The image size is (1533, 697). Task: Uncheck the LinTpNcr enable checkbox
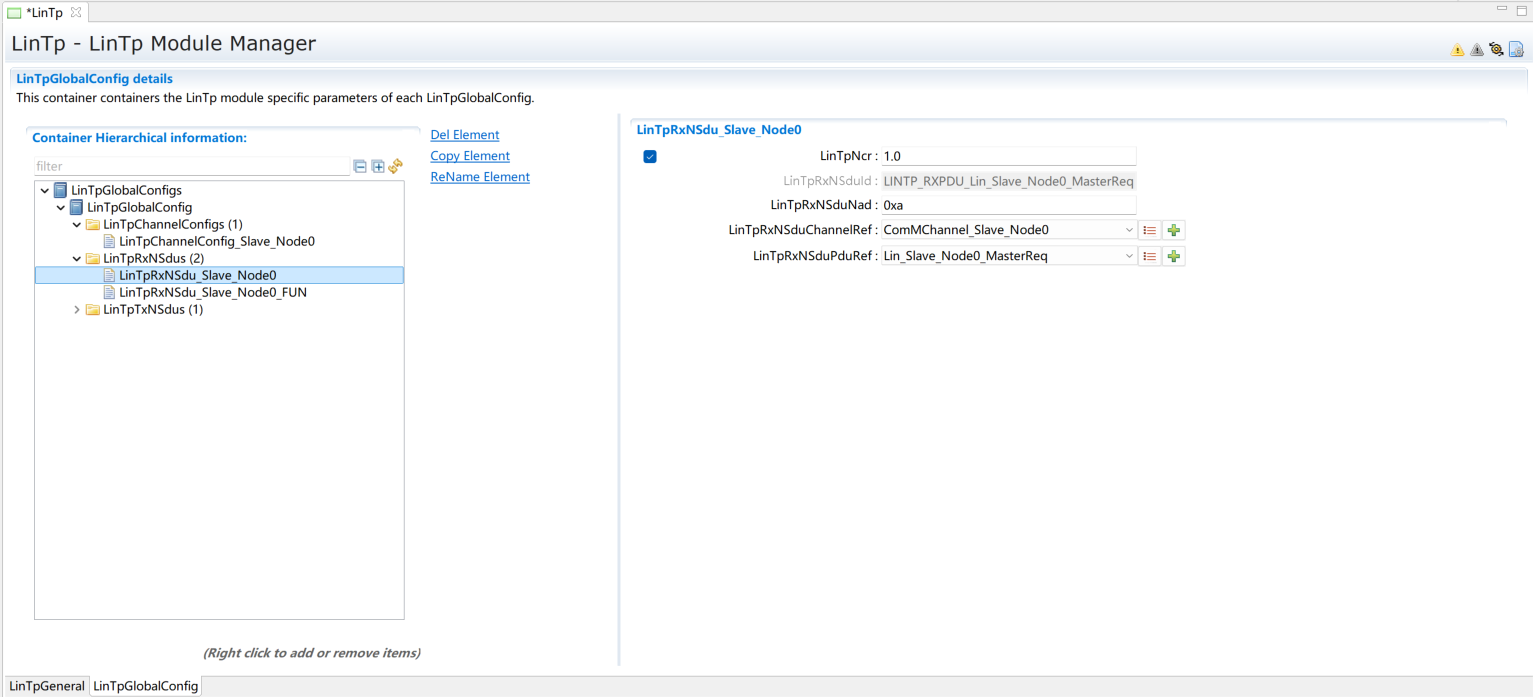[650, 156]
